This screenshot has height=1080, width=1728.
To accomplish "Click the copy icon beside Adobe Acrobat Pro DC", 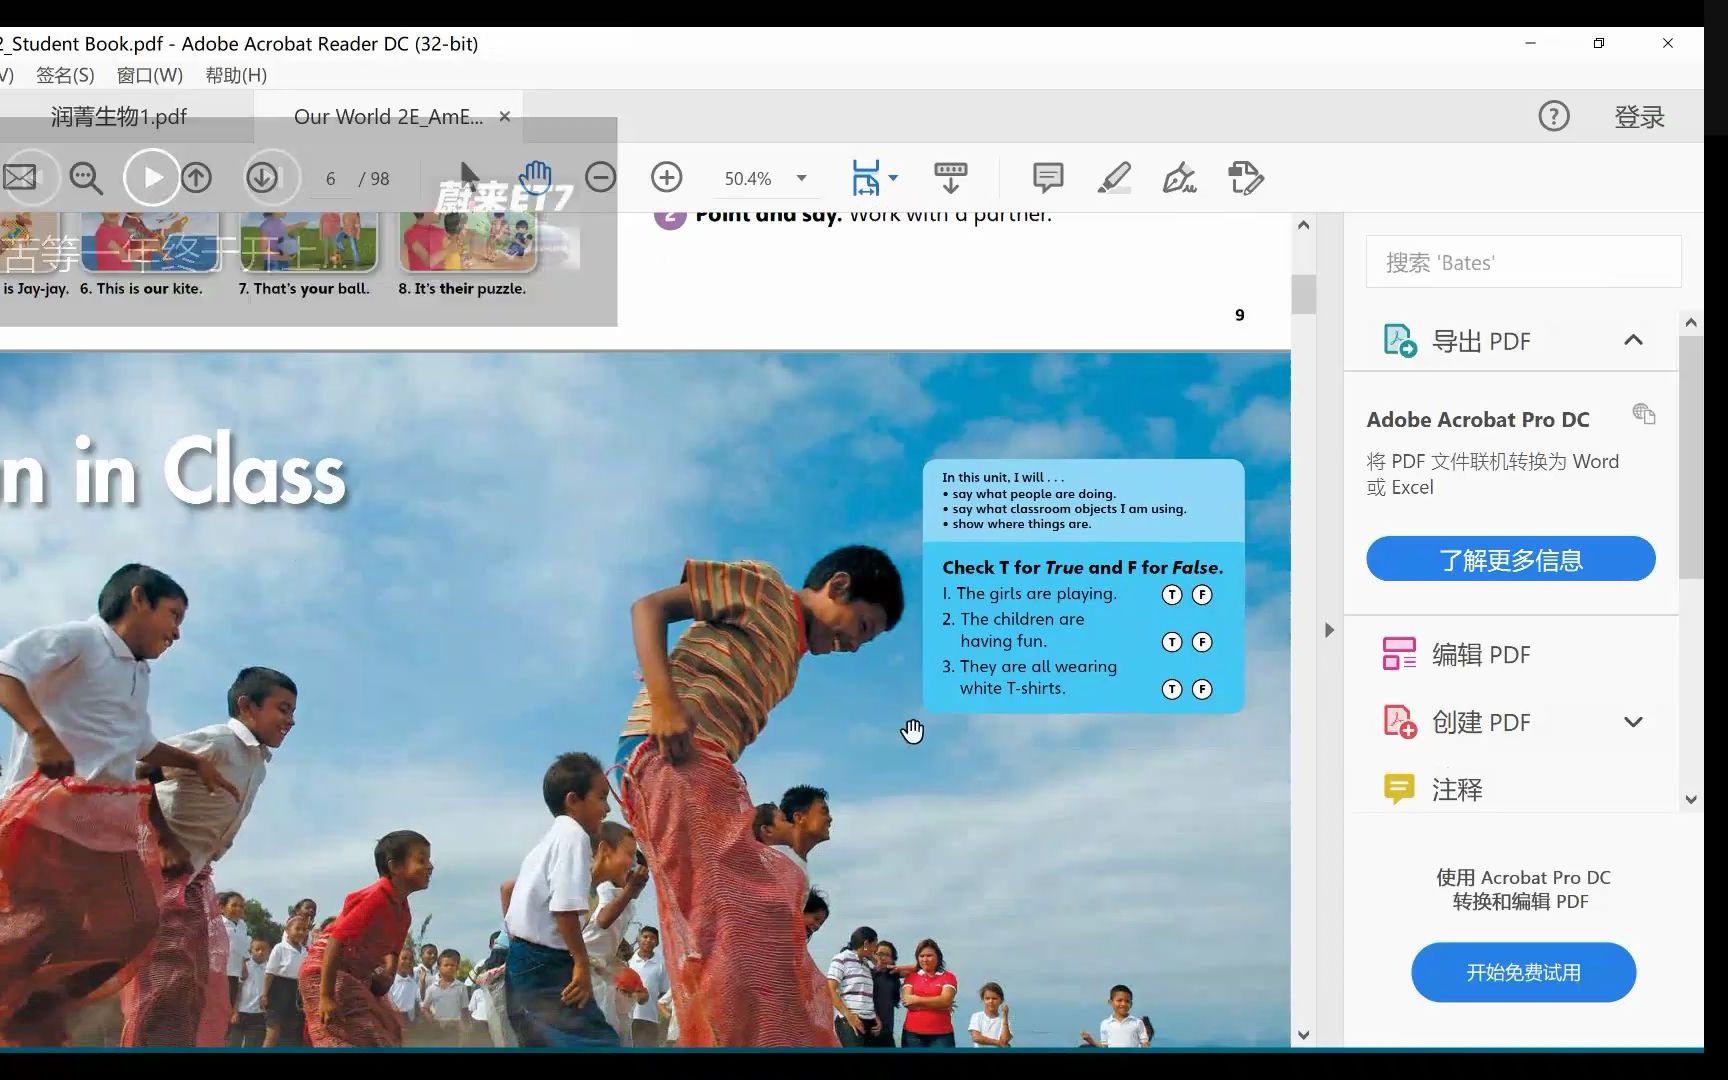I will point(1643,413).
